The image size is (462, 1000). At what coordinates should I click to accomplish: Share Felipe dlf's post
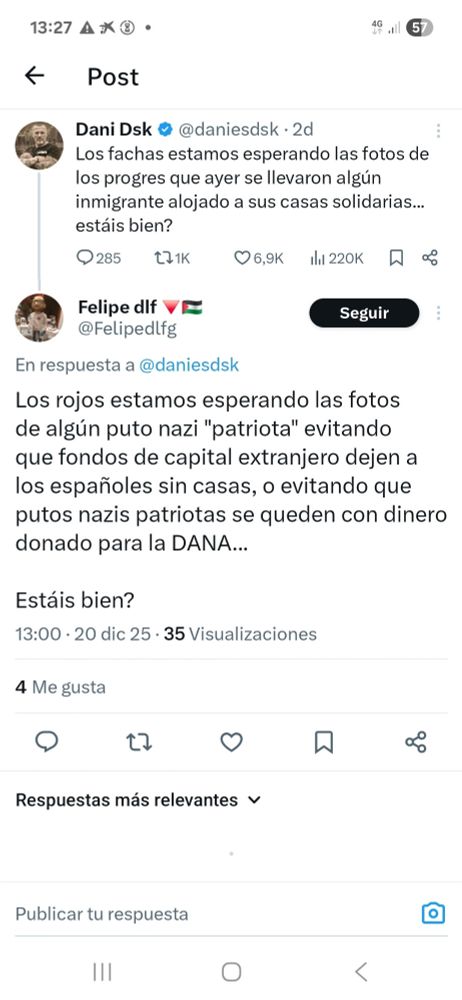[416, 742]
